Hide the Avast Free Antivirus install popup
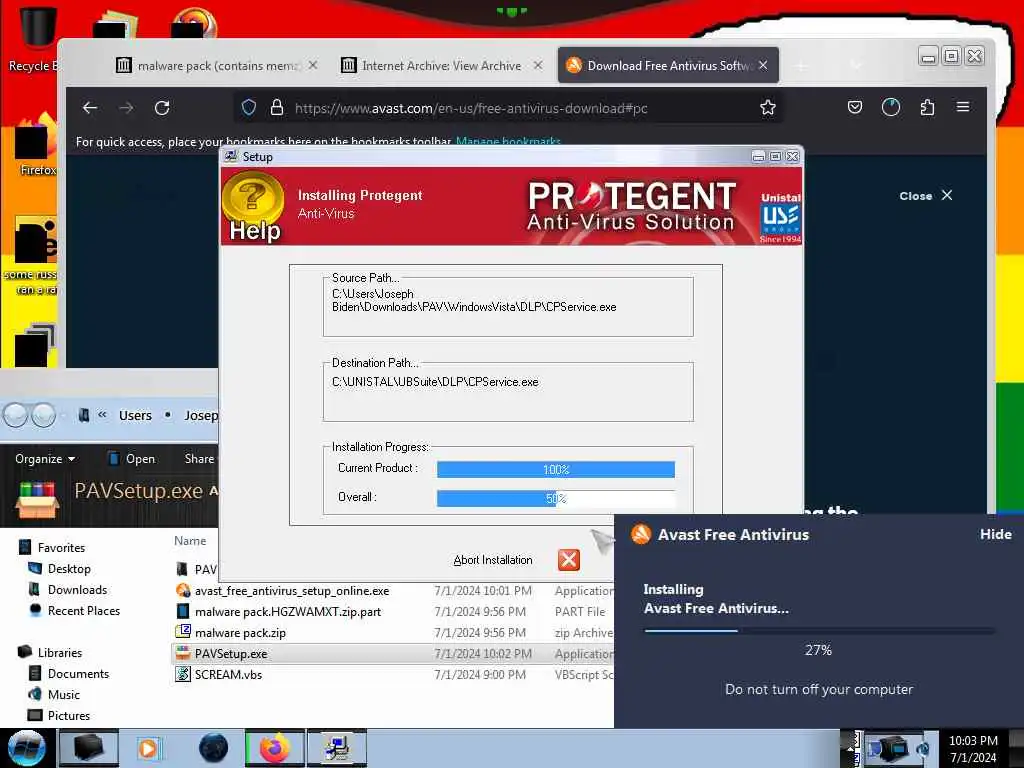The height and width of the screenshot is (768, 1024). click(995, 534)
